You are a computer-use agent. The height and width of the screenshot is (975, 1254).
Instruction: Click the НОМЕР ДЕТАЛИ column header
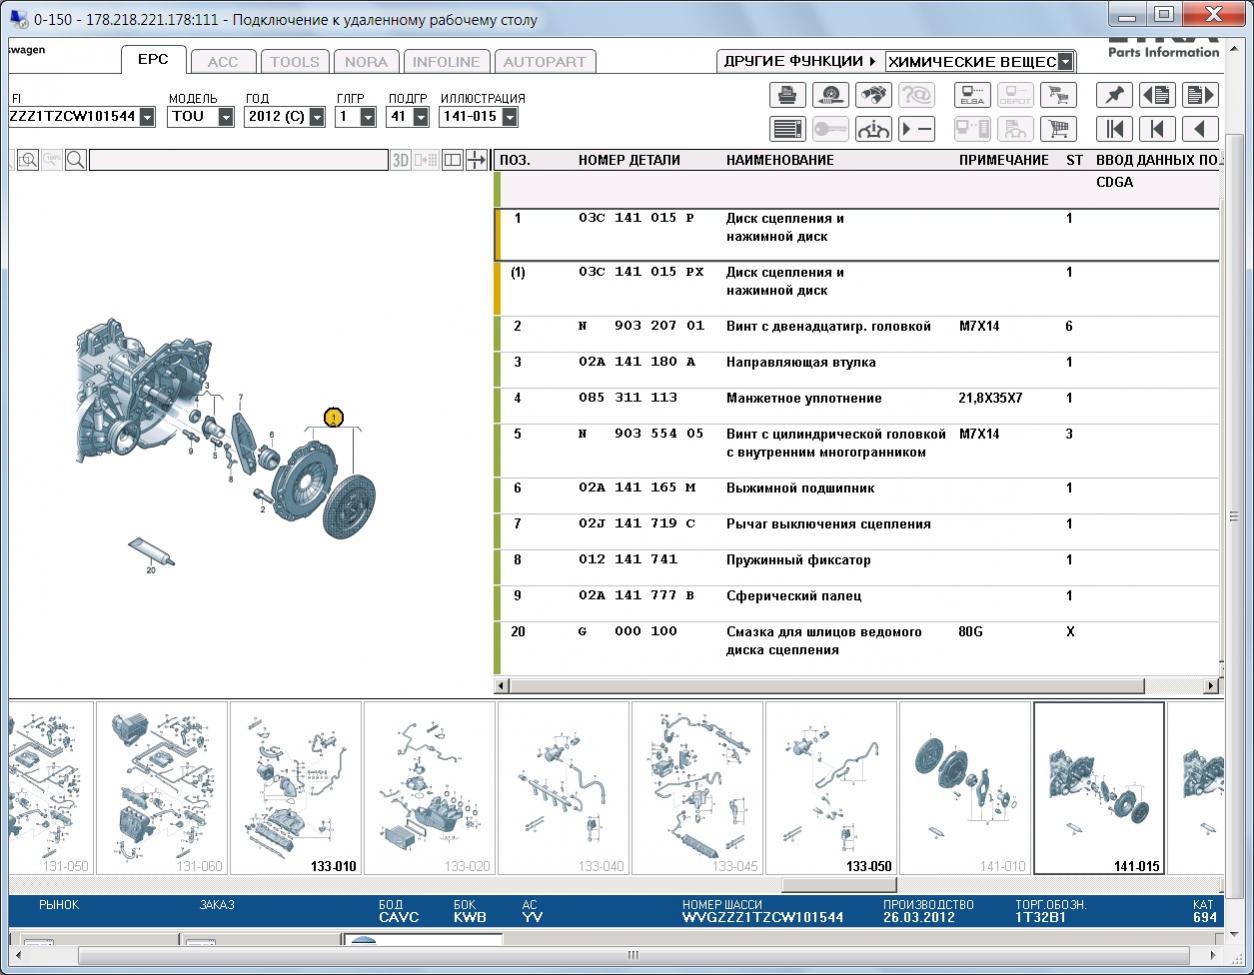[629, 160]
